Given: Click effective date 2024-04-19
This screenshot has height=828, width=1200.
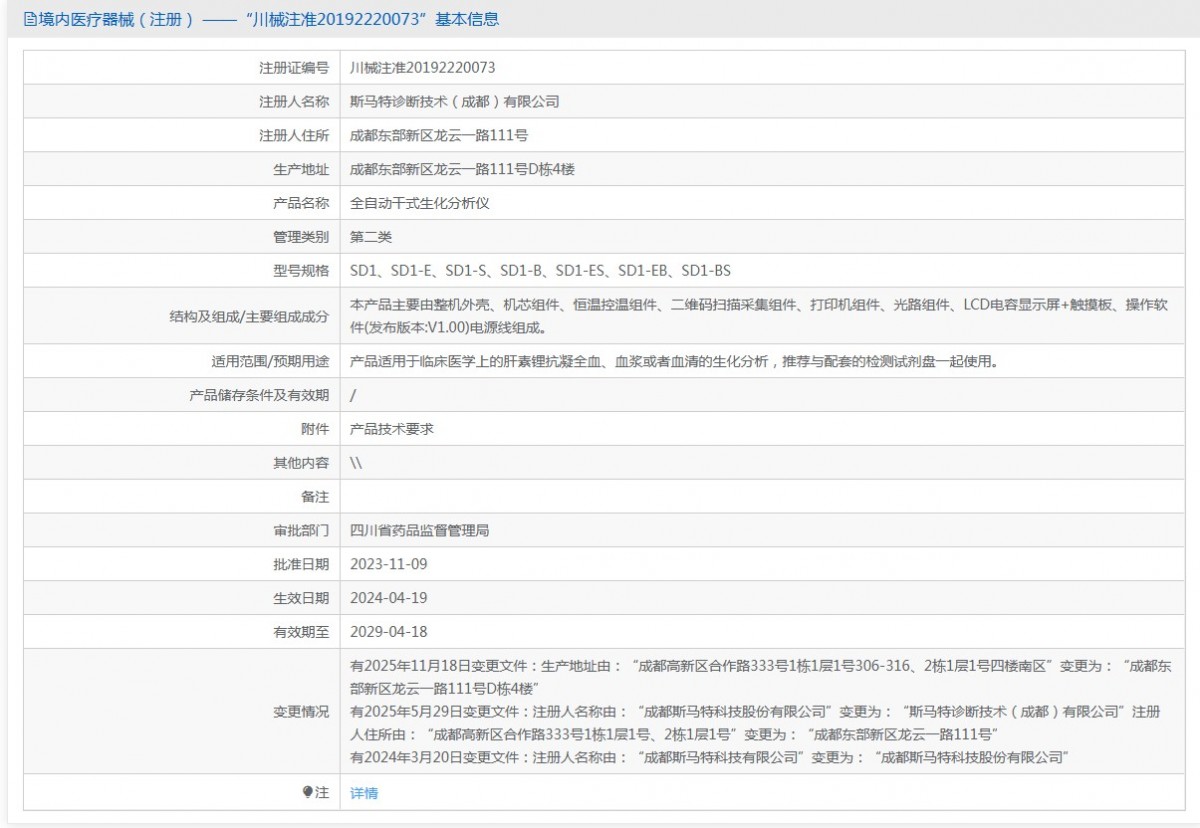Looking at the screenshot, I should tap(389, 598).
